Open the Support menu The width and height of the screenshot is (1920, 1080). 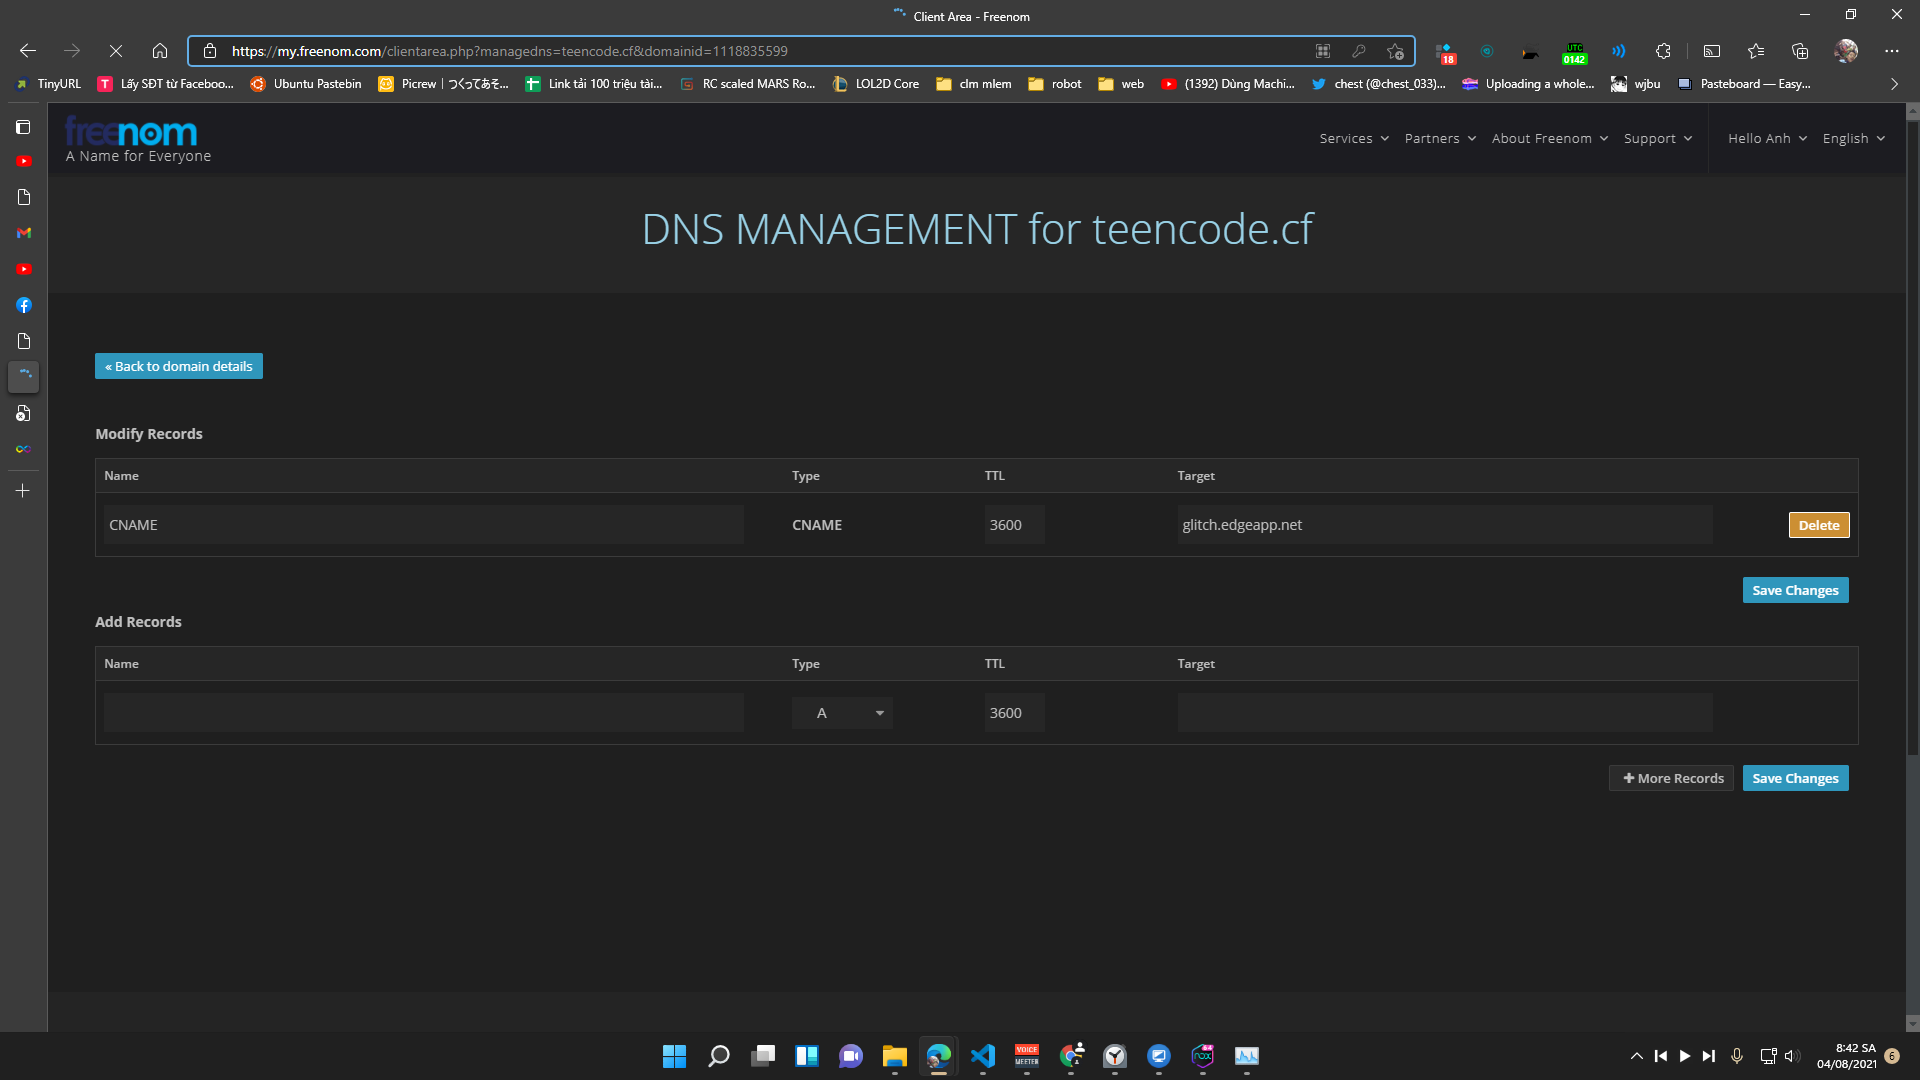tap(1657, 139)
